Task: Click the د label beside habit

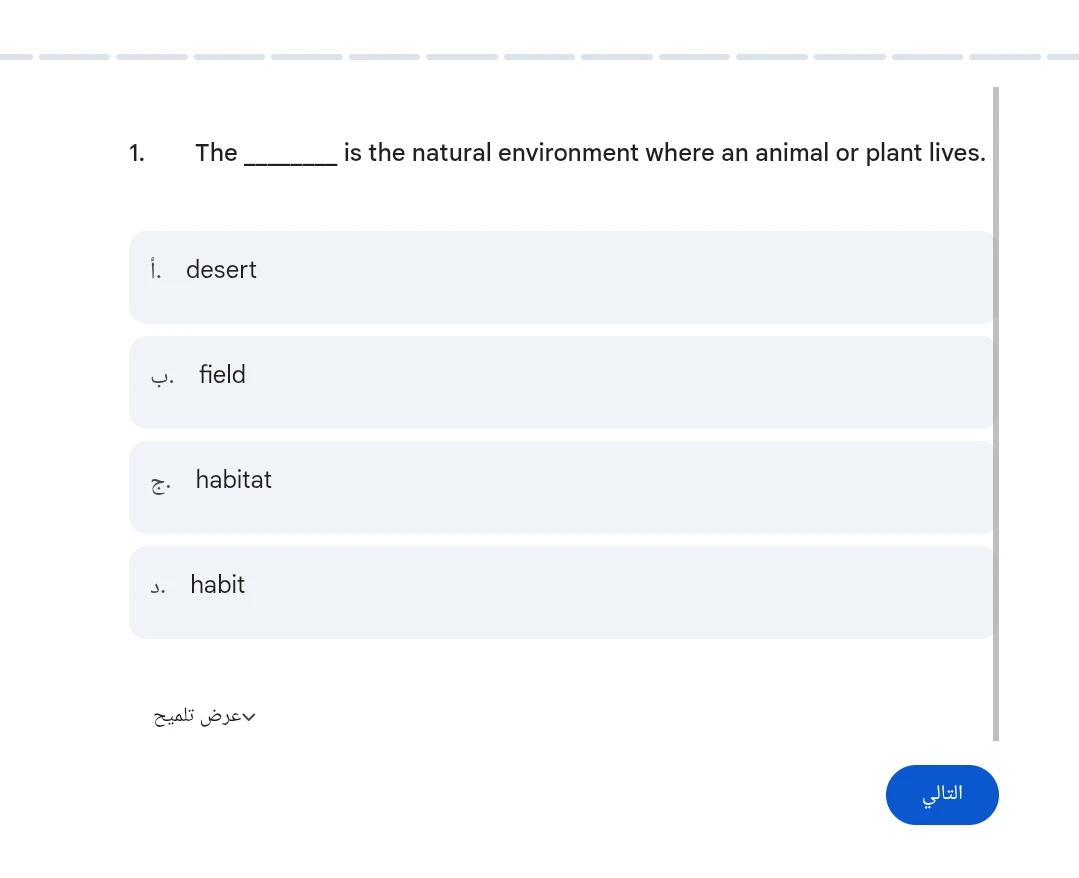Action: 158,586
